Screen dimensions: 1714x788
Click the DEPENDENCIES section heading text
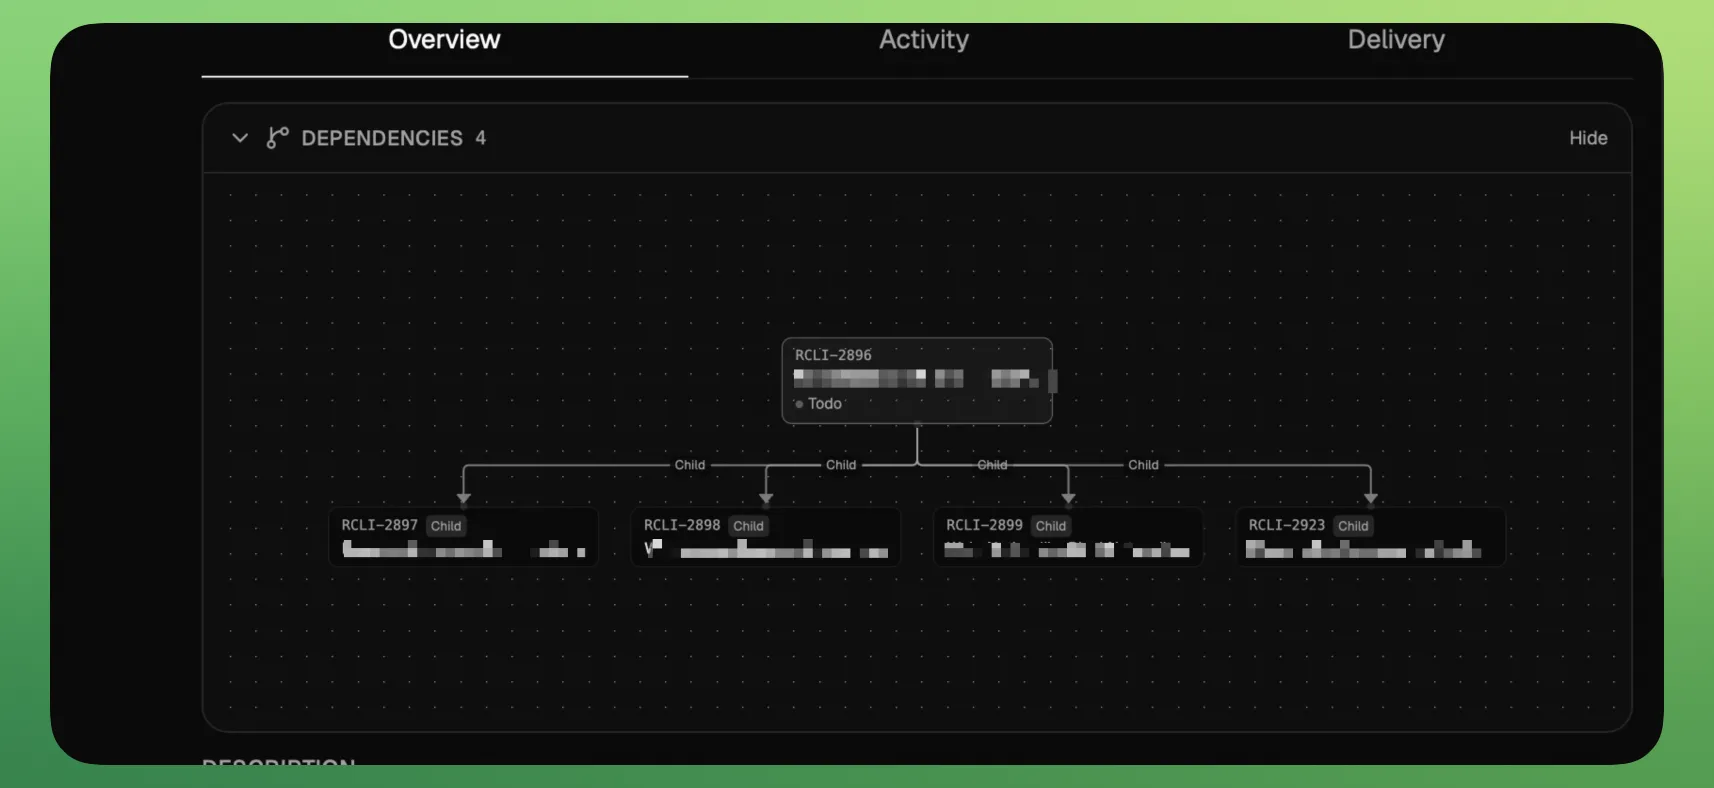[x=382, y=138]
